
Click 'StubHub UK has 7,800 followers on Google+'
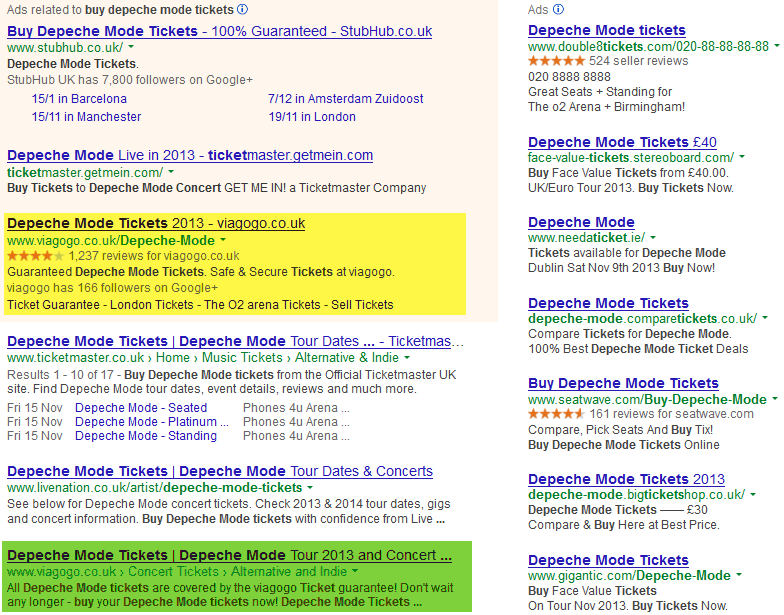tap(130, 80)
